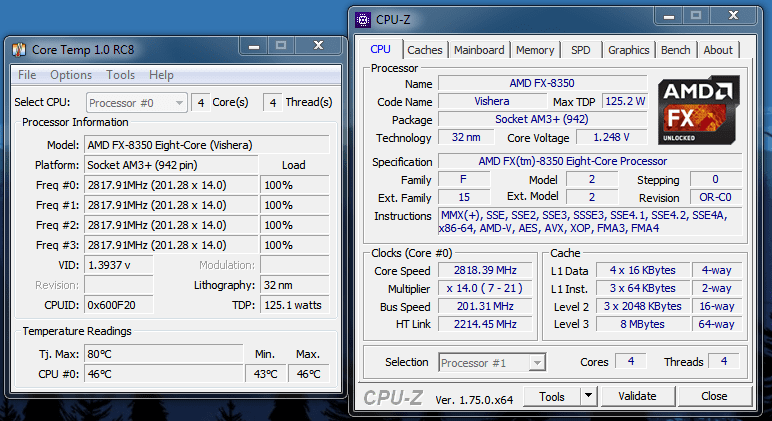Click the Freq #2 frequency value
This screenshot has height=421, width=772.
pos(171,225)
